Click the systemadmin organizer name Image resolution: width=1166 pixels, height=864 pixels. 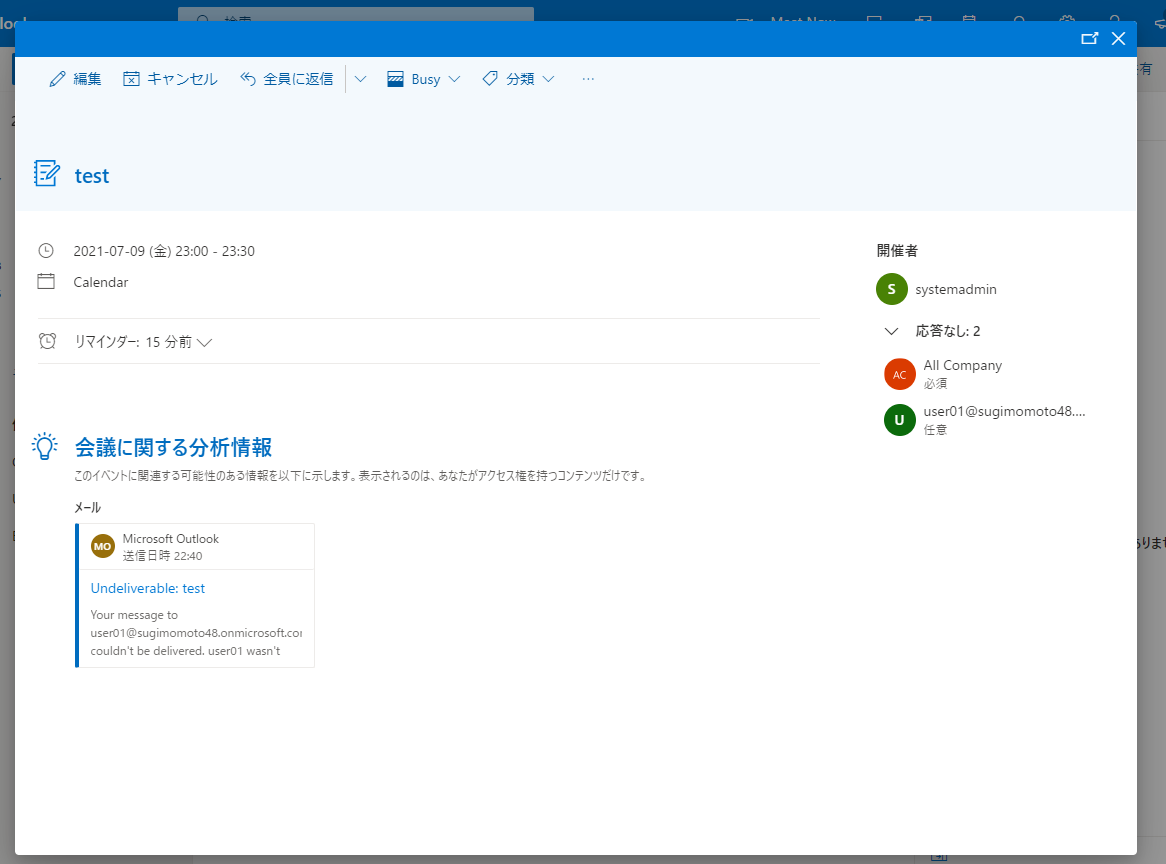[956, 289]
